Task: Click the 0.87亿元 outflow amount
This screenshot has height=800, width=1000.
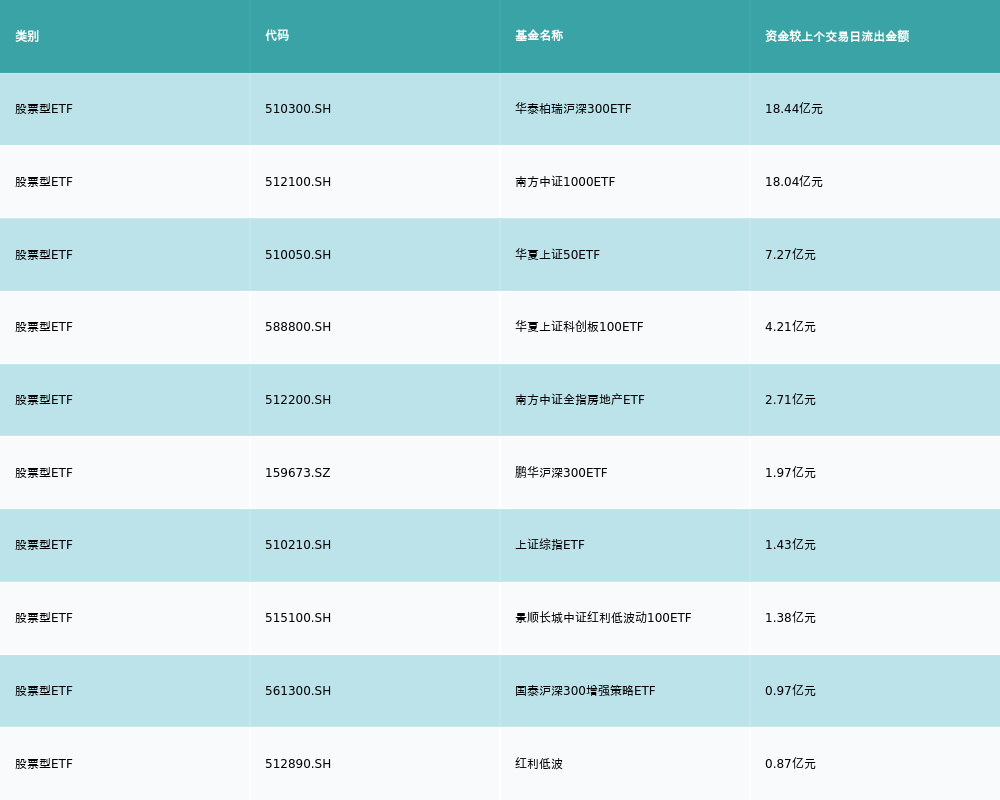Action: point(790,764)
